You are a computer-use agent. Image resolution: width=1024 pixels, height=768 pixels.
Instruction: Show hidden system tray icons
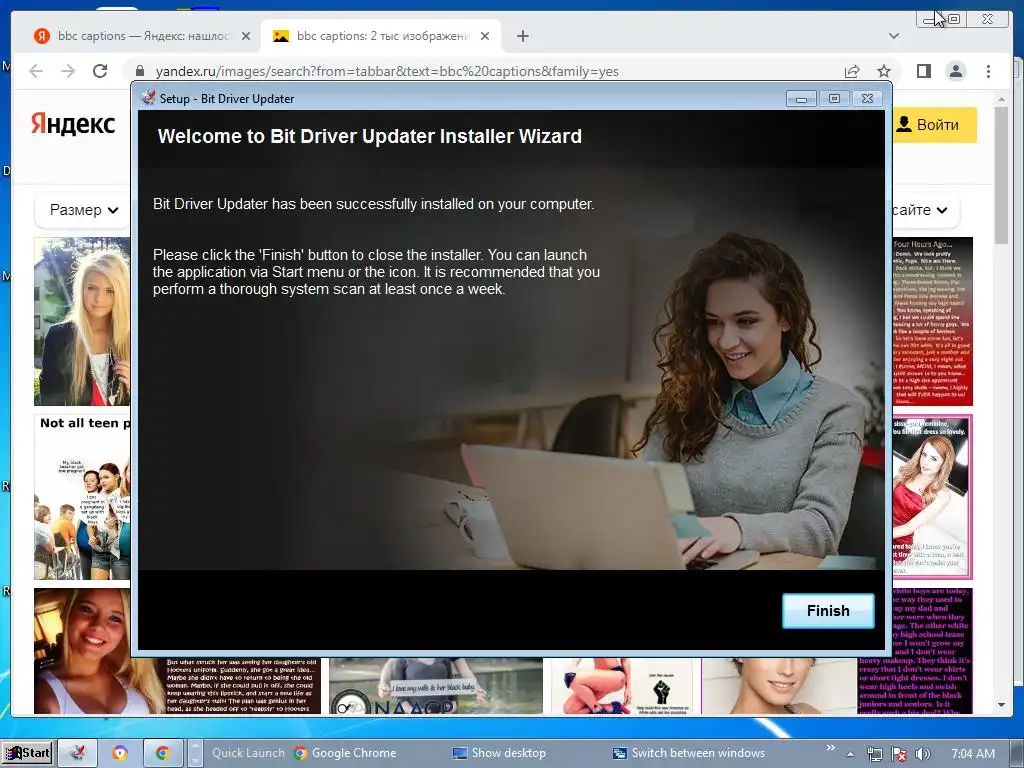[x=850, y=754]
